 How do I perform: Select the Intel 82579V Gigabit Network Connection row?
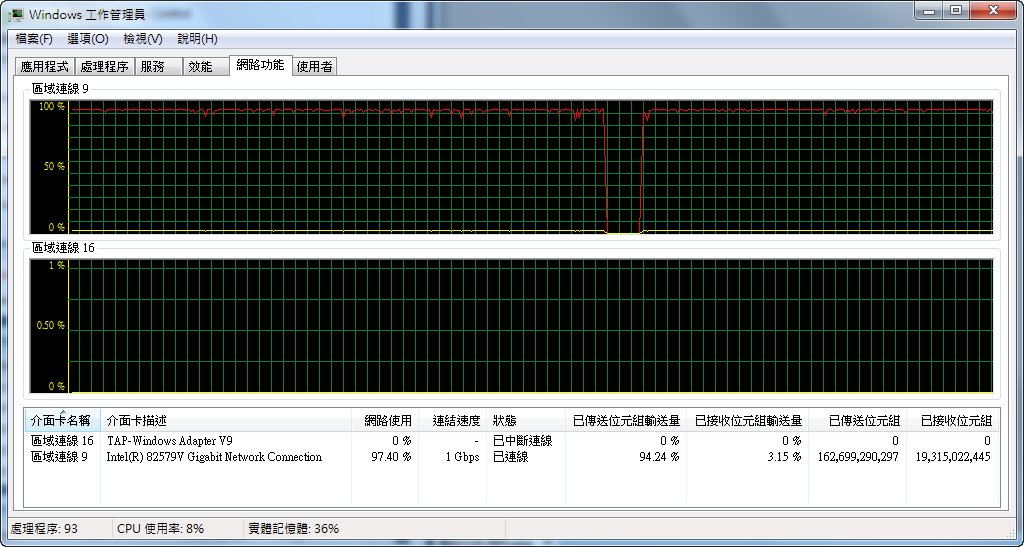tap(214, 457)
